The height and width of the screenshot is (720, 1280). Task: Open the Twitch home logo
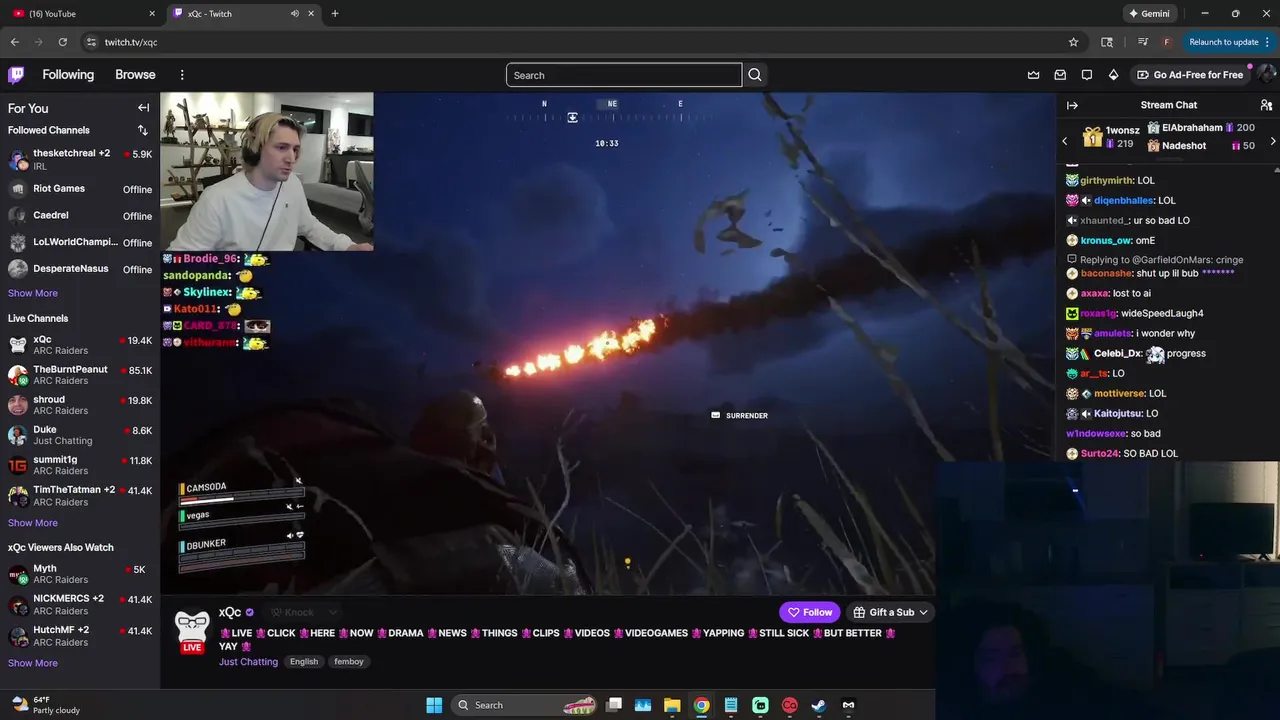tap(16, 75)
